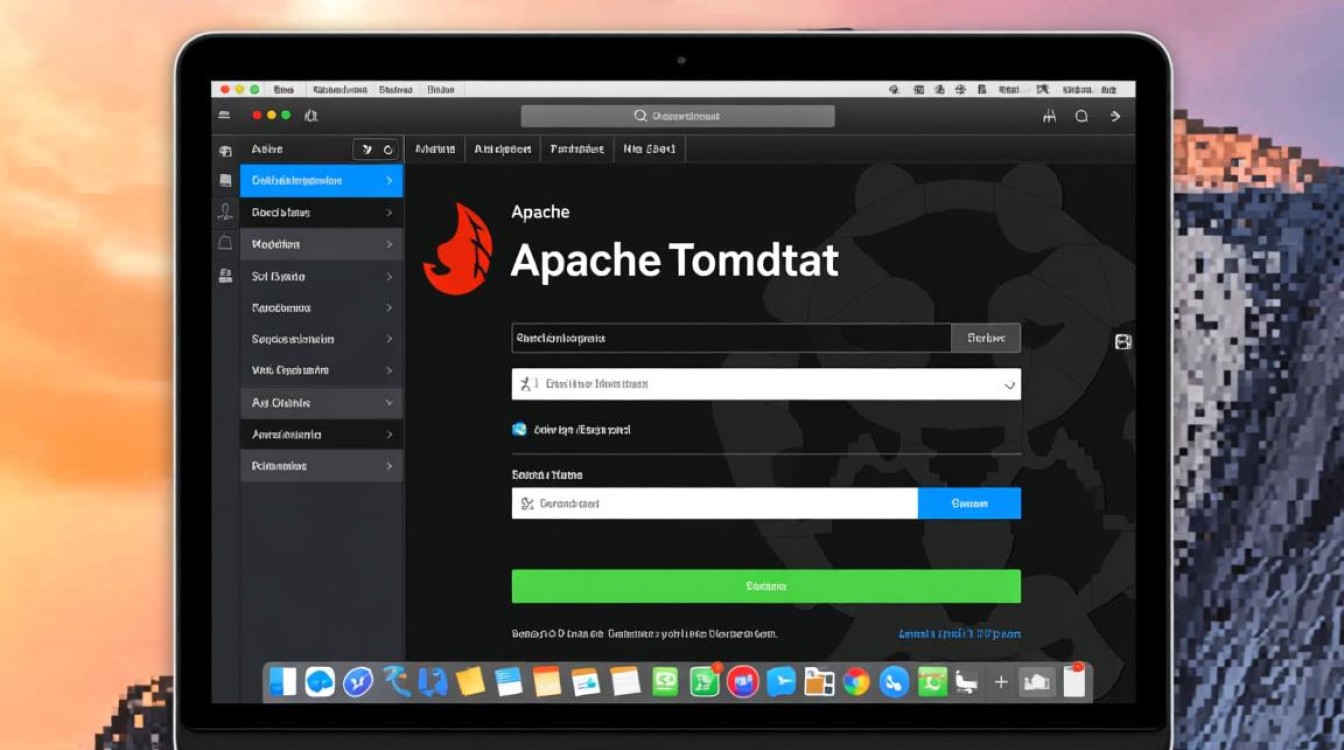Collapse the sidebar item with the downward chevron
Viewport: 1344px width, 750px height.
(389, 403)
